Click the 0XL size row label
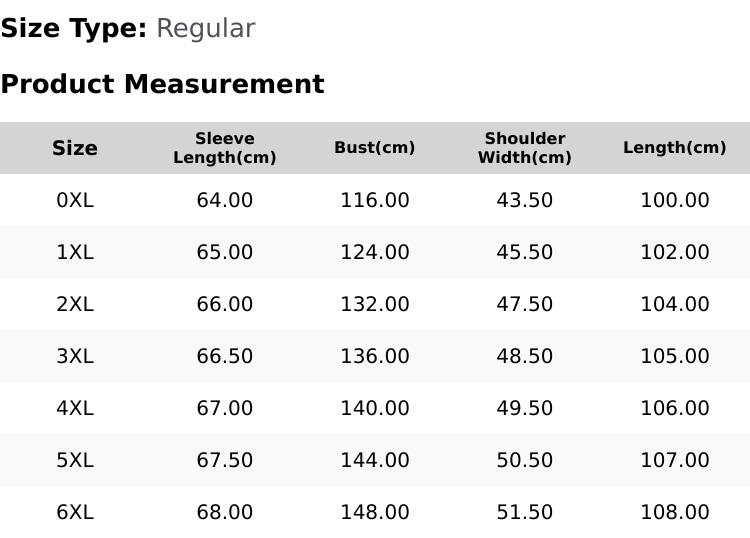The image size is (750, 538). tap(75, 200)
